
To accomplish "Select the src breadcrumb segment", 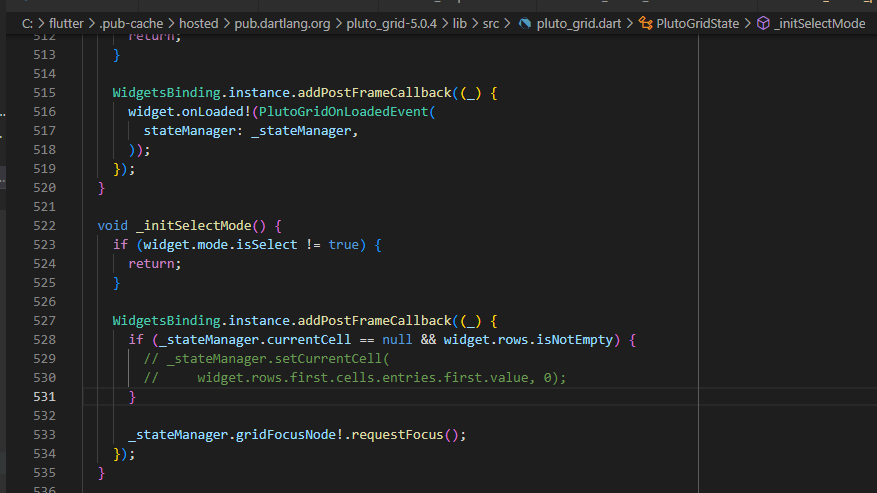I will (x=491, y=24).
